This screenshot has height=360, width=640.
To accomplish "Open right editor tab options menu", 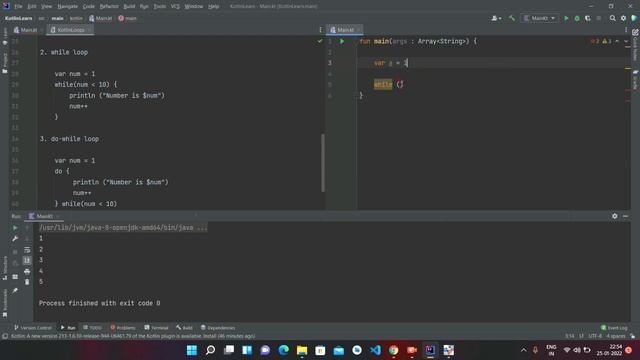I will click(x=625, y=30).
